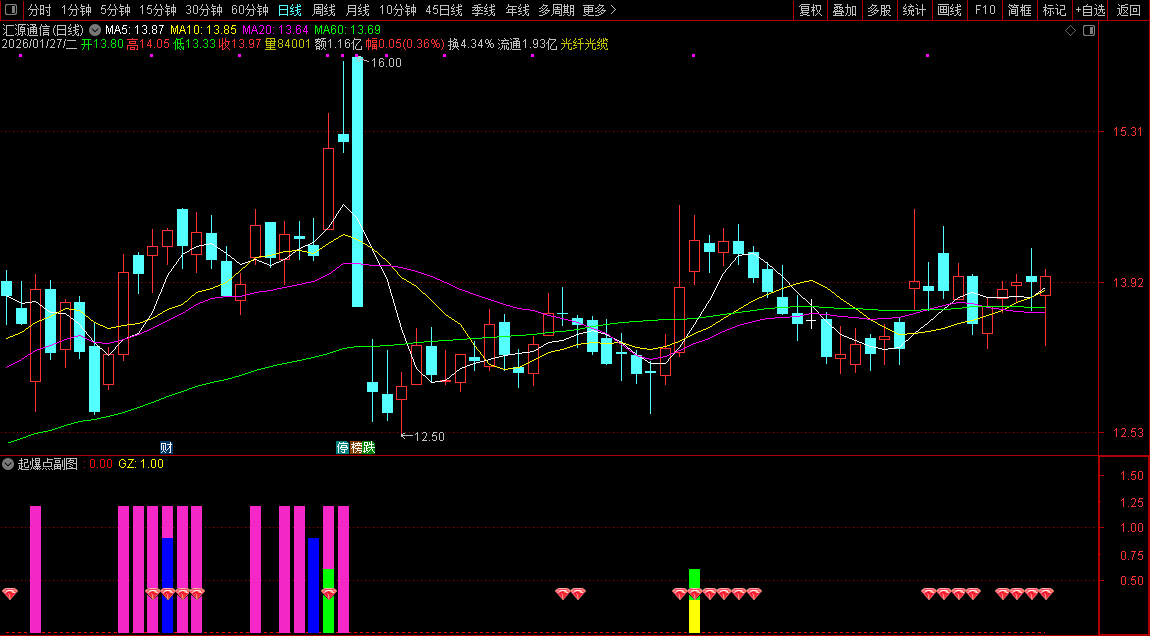Click the 标记 button

click(1055, 10)
